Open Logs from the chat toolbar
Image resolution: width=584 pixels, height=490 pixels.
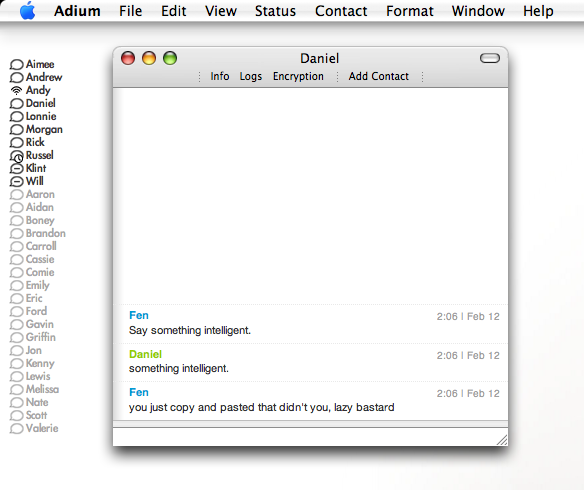click(x=251, y=76)
